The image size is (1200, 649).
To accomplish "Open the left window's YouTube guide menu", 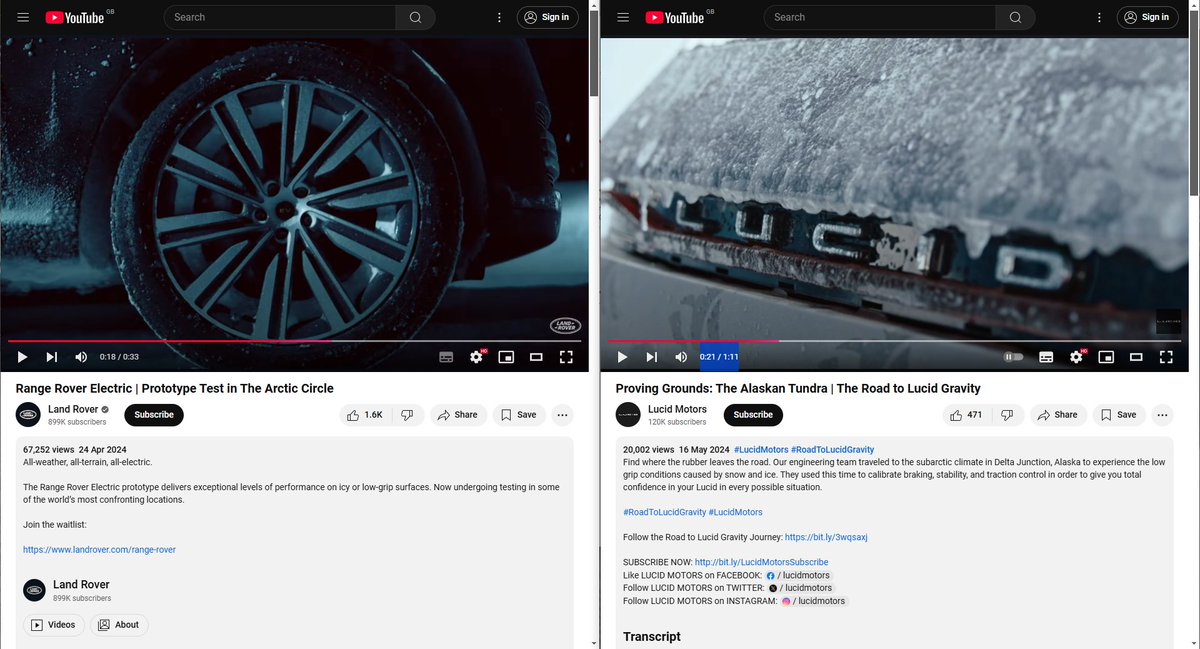I will (22, 17).
